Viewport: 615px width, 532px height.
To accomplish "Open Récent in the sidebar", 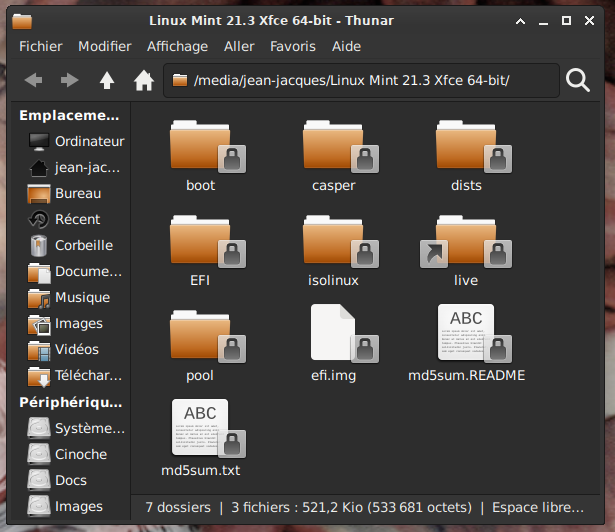I will pyautogui.click(x=65, y=219).
